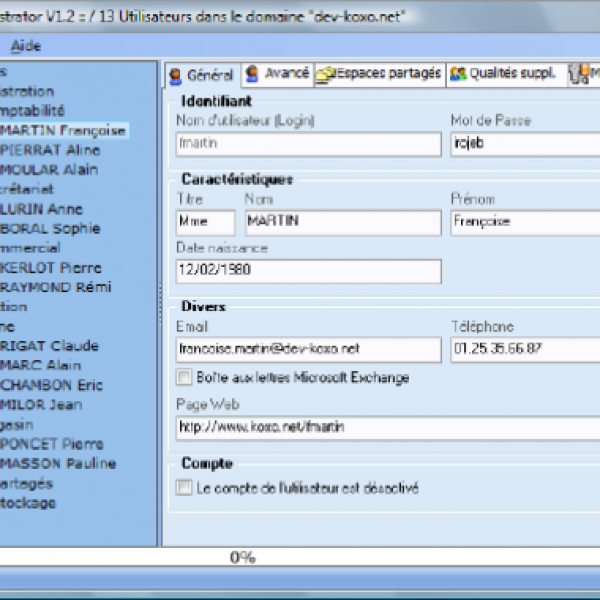Click the Espaces partagés folder icon

(x=325, y=75)
